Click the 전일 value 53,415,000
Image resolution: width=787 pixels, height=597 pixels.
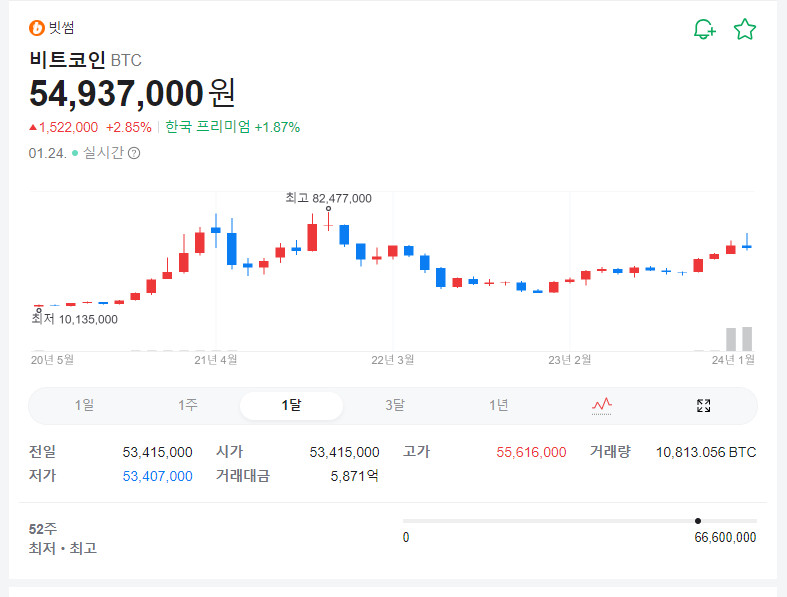coord(158,452)
